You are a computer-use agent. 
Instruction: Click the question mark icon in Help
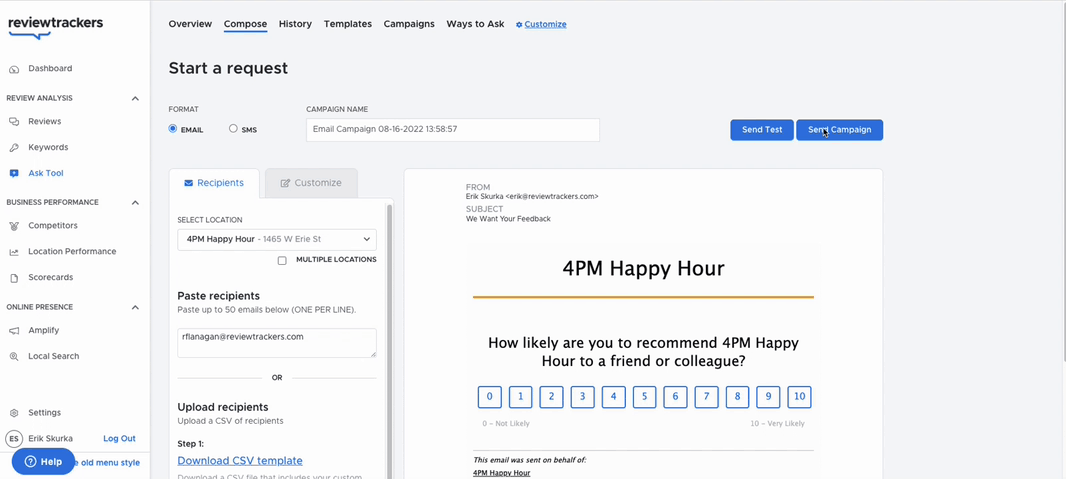[x=30, y=462]
